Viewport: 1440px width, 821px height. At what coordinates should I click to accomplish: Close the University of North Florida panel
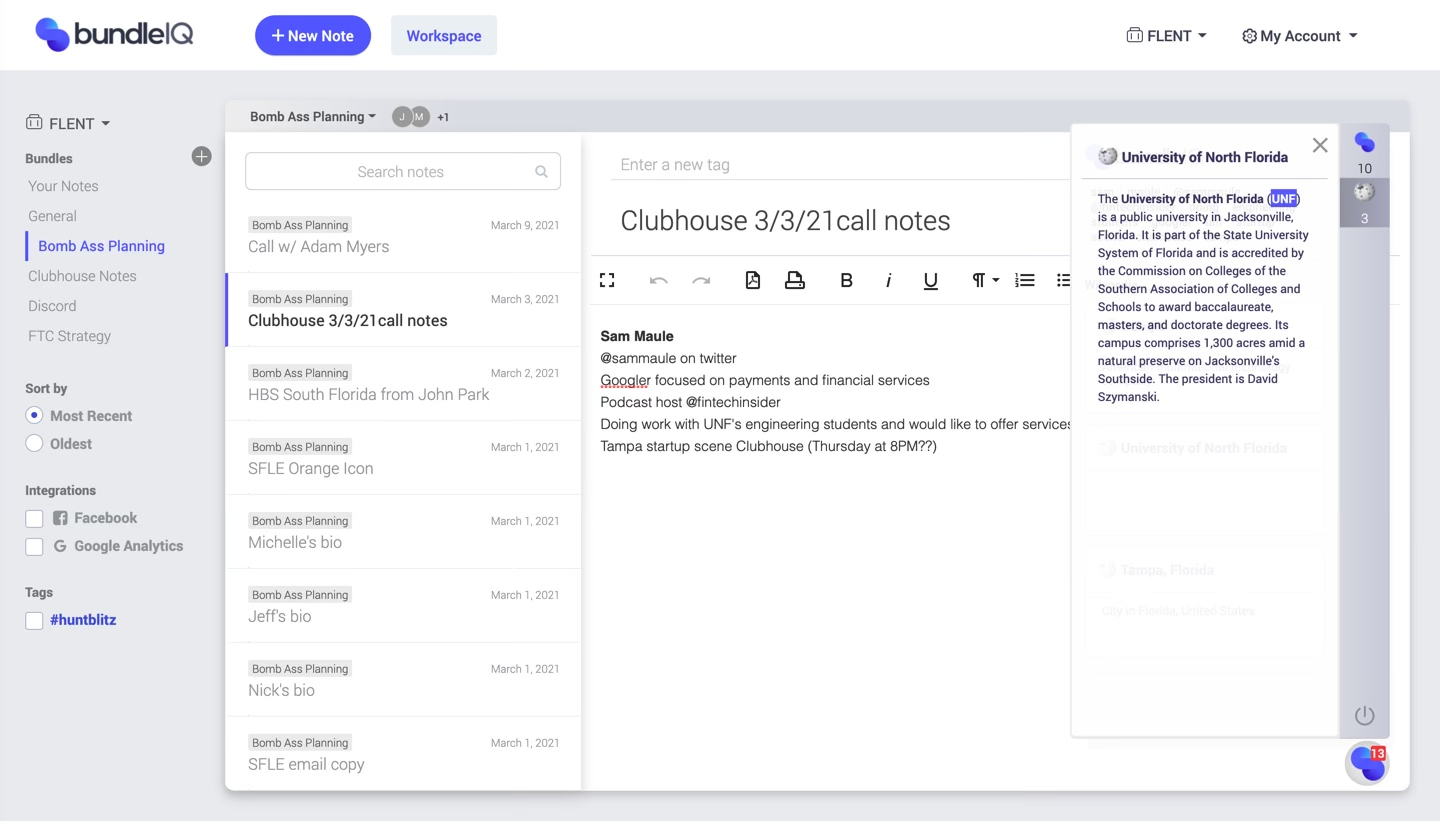pyautogui.click(x=1320, y=145)
